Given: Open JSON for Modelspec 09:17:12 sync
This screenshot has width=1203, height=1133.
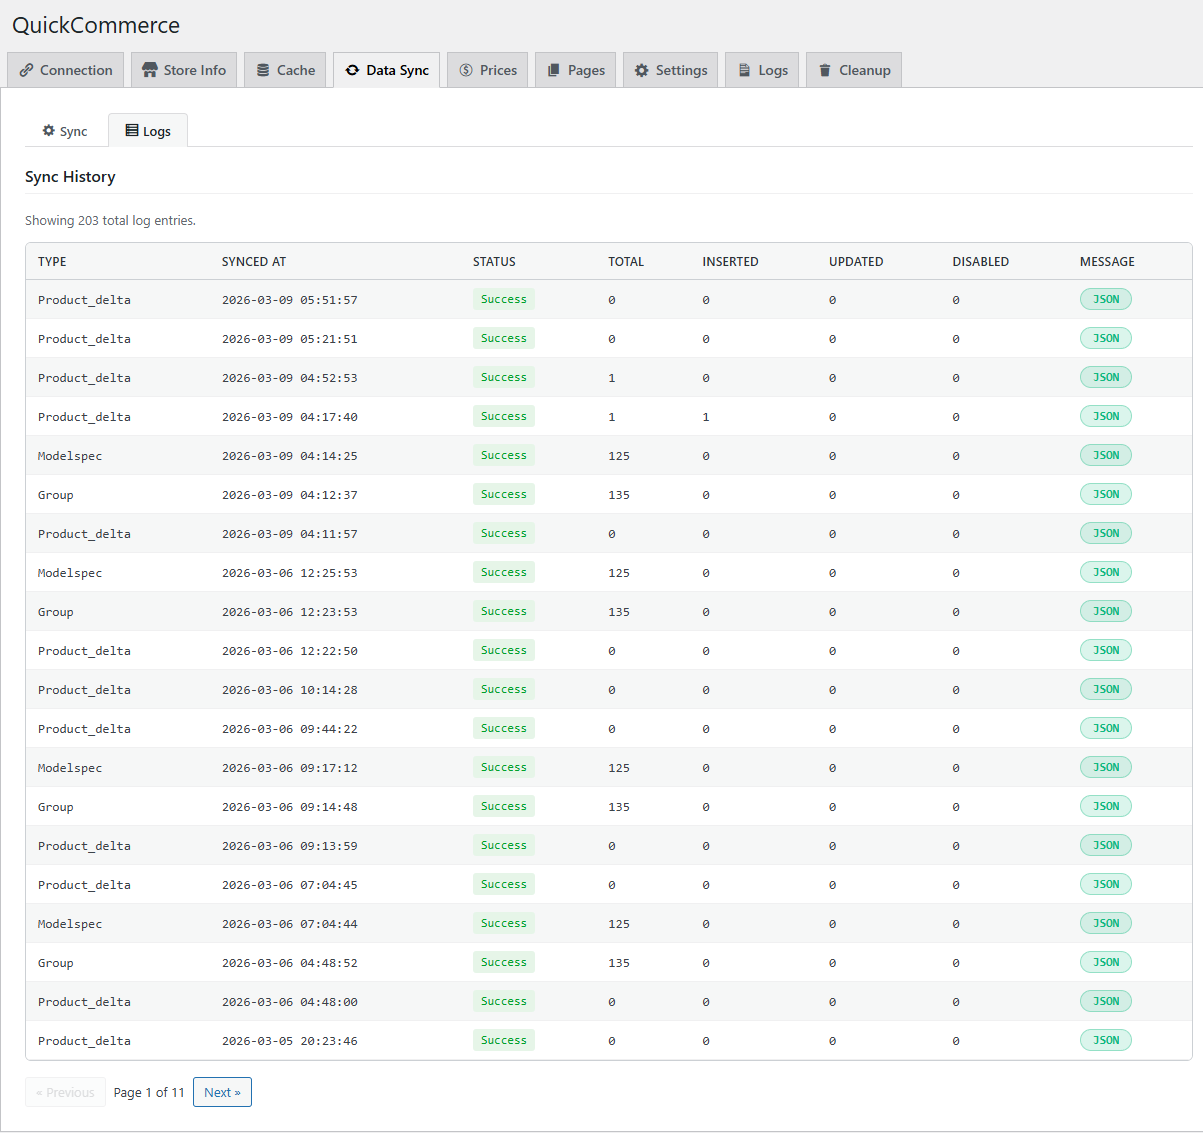Looking at the screenshot, I should pos(1106,767).
